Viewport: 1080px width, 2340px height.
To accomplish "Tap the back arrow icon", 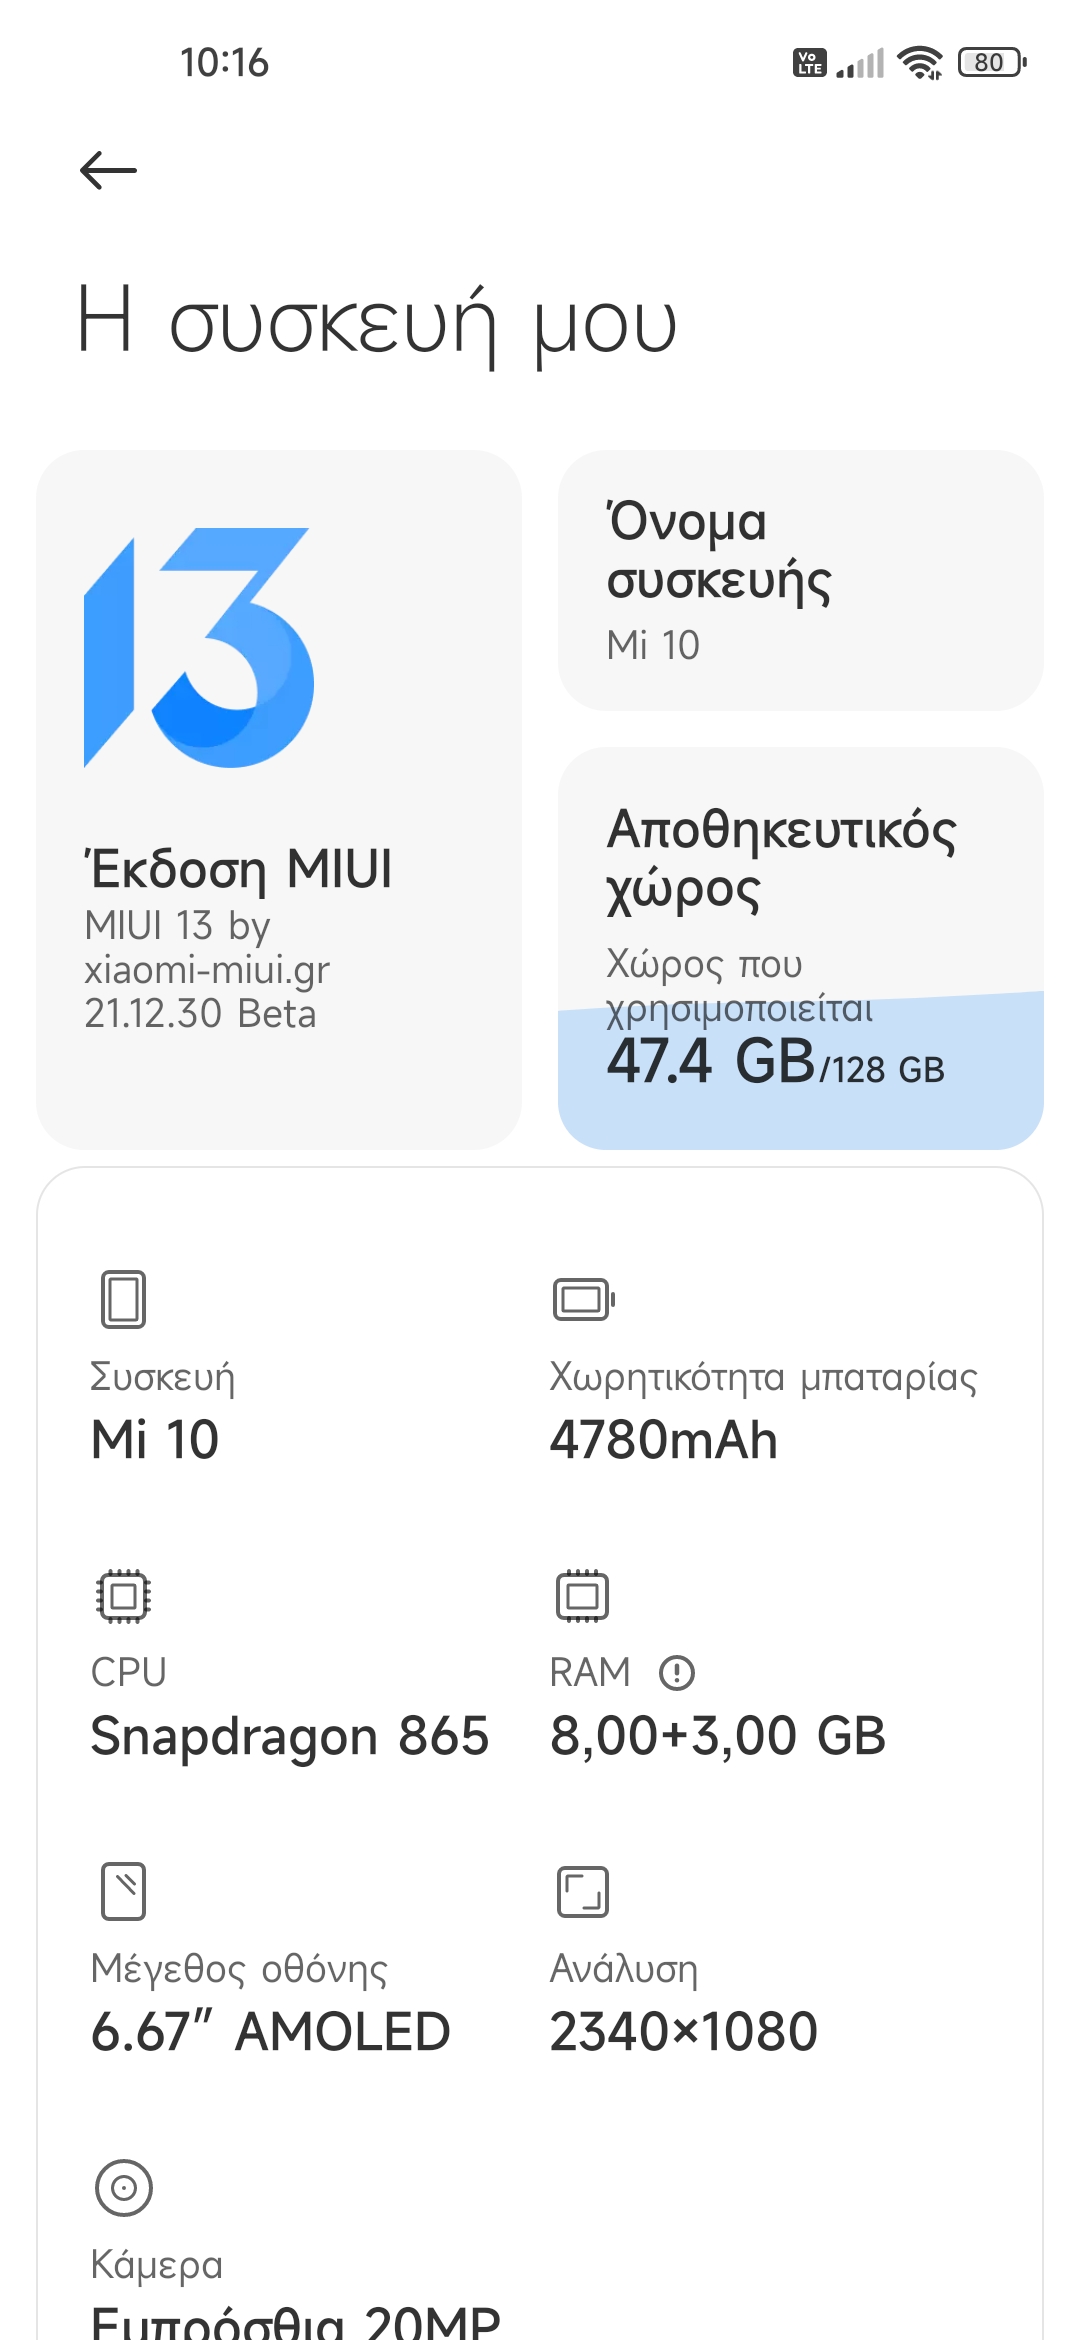I will tap(108, 170).
